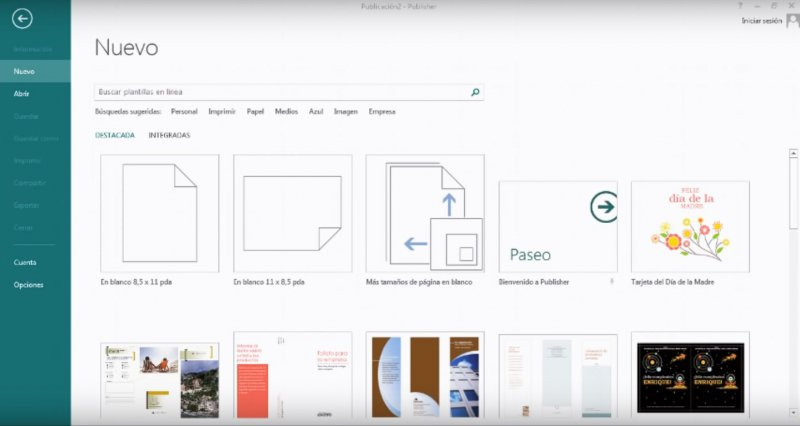Click the vertical scrollbar thumb

point(793,194)
